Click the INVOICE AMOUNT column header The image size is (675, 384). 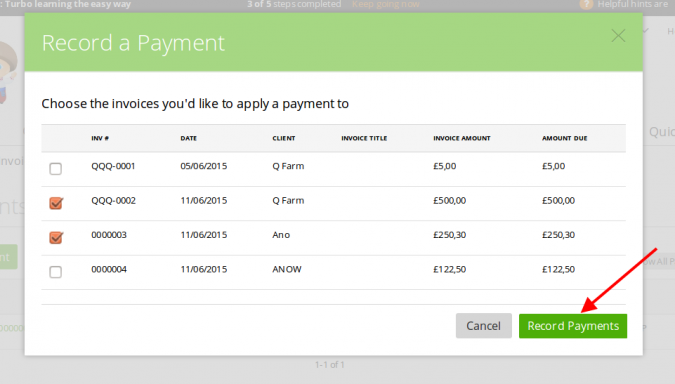click(461, 138)
